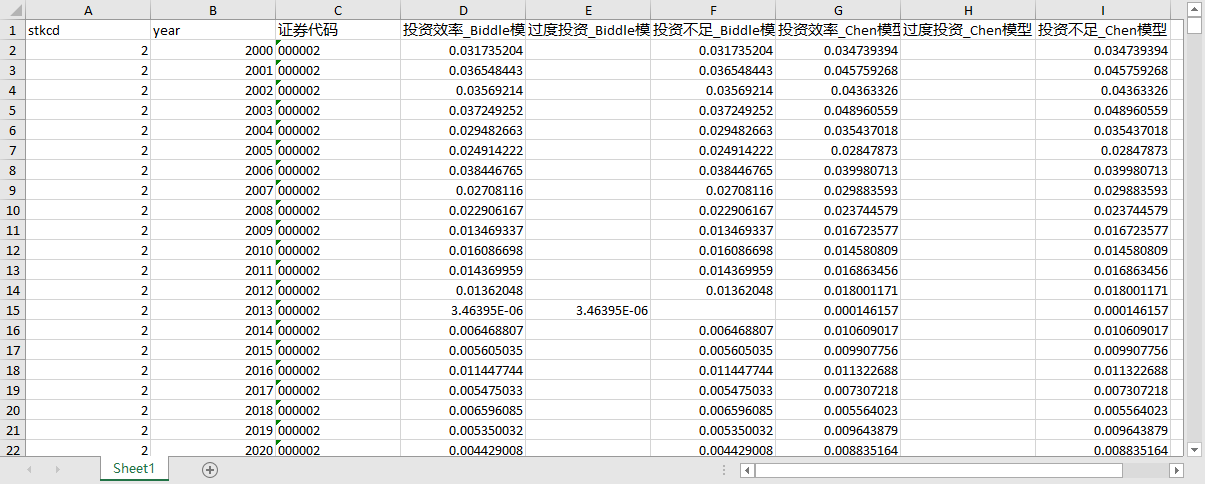The image size is (1205, 484).
Task: Select cell 0.01362048 in column D
Action: 463,290
